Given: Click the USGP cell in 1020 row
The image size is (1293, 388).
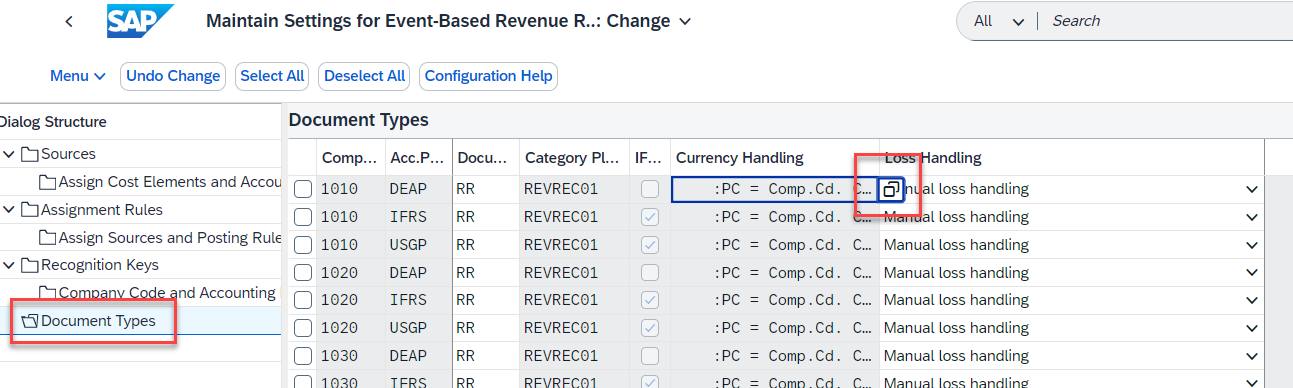Looking at the screenshot, I should (x=418, y=329).
